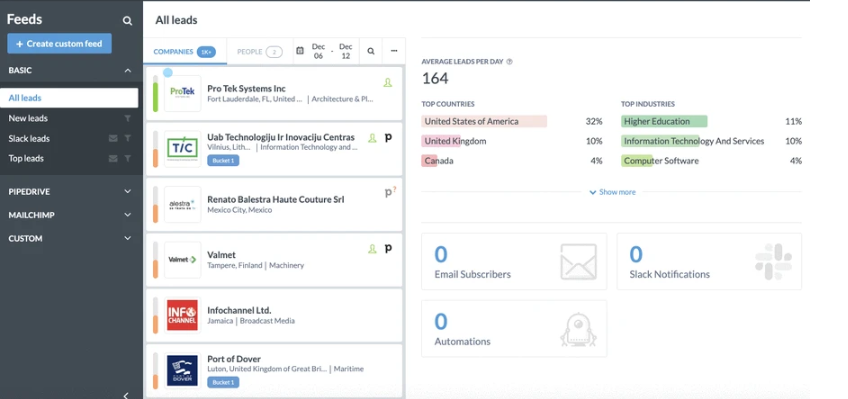Click the Create custom feed button
This screenshot has width=848, height=399.
59,44
